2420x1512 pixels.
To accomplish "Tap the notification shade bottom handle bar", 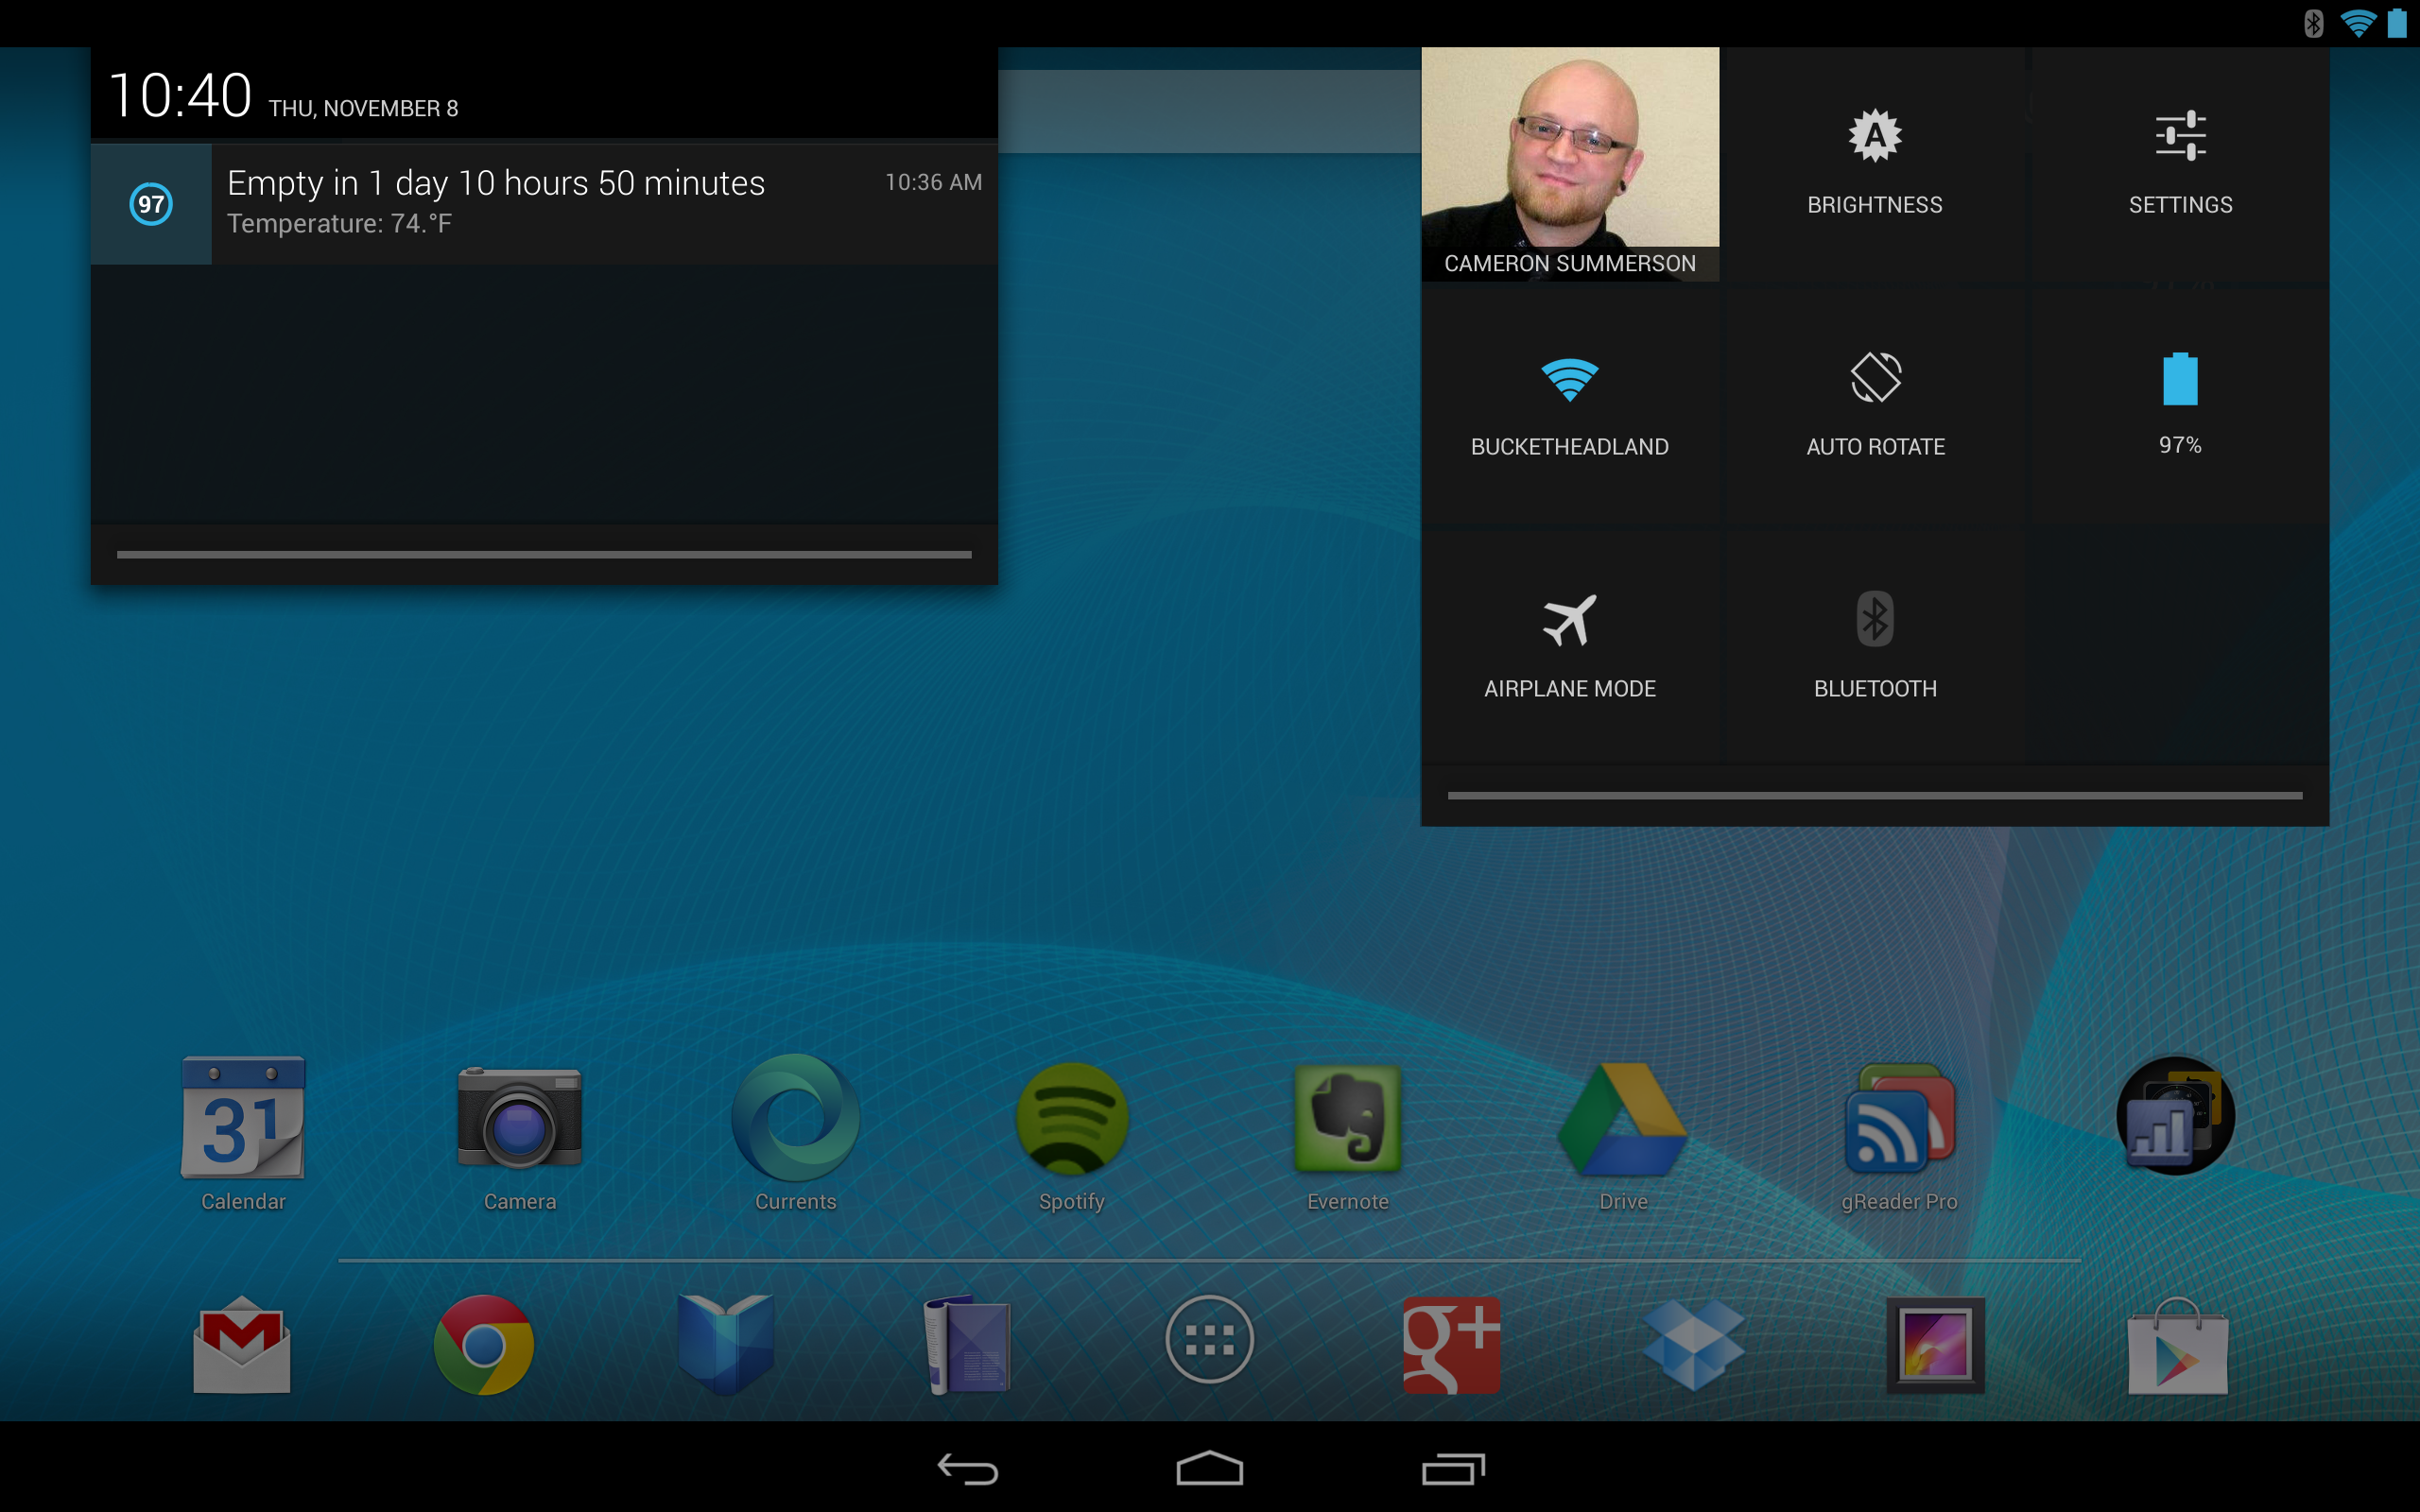I will pyautogui.click(x=544, y=554).
